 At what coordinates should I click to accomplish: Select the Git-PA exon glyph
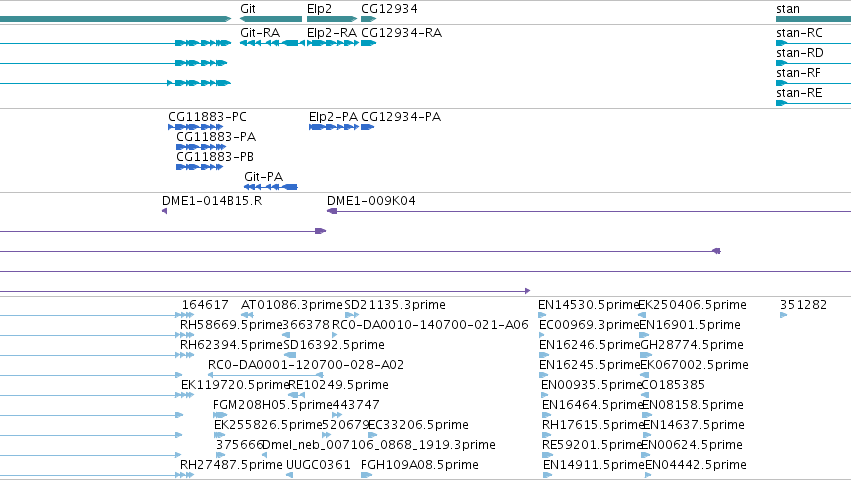tap(271, 187)
